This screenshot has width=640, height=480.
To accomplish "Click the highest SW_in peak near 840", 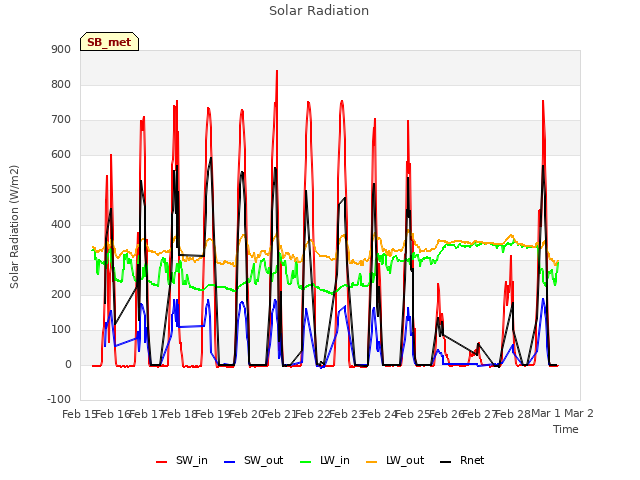I will click(277, 71).
